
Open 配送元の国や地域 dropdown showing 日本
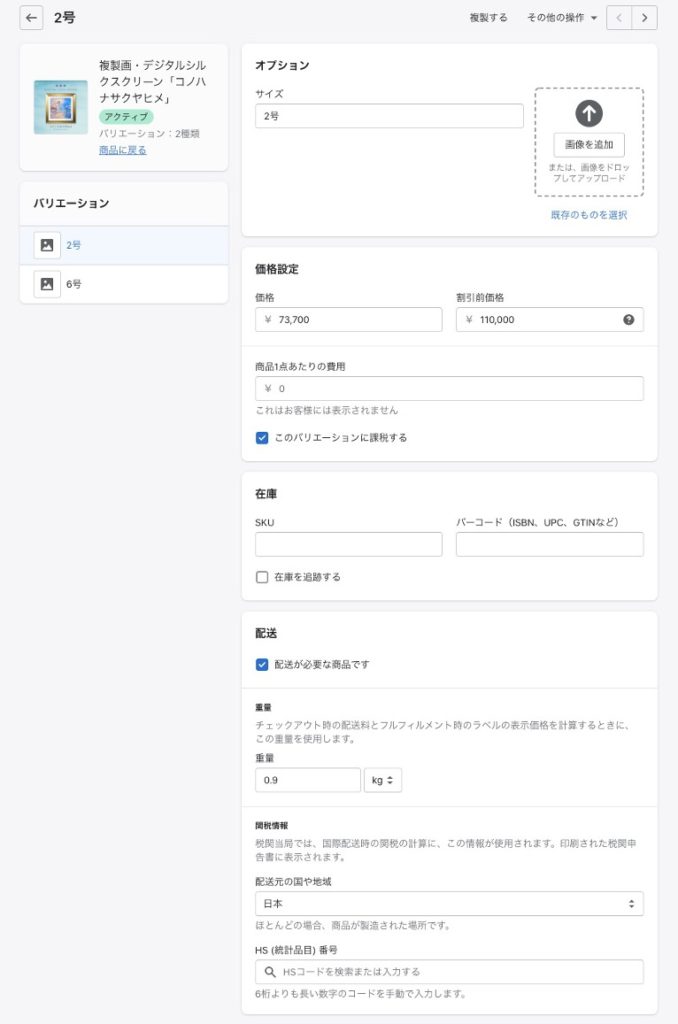(x=449, y=904)
